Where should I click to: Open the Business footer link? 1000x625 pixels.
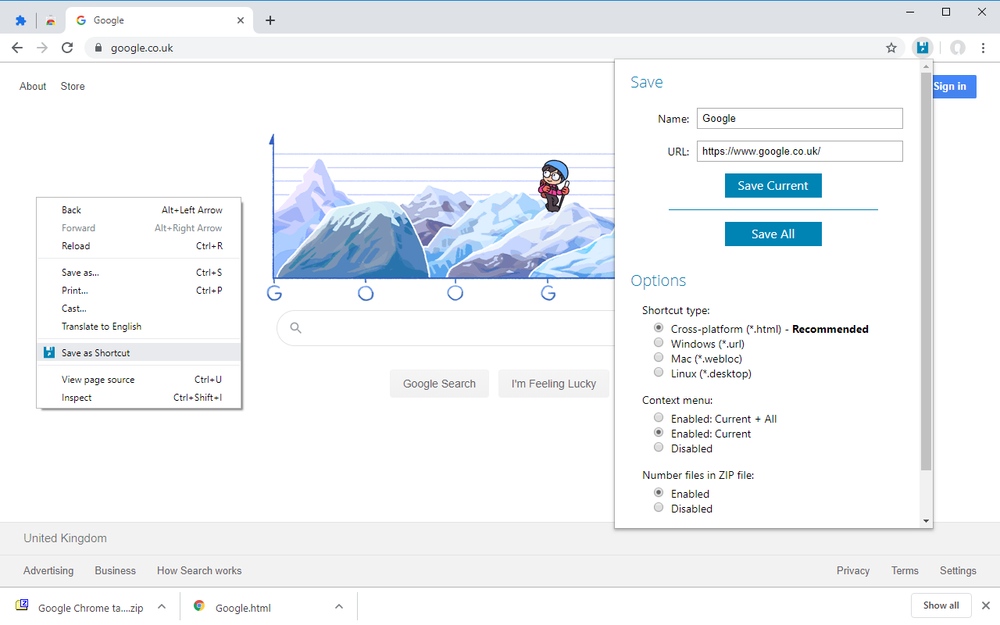115,571
